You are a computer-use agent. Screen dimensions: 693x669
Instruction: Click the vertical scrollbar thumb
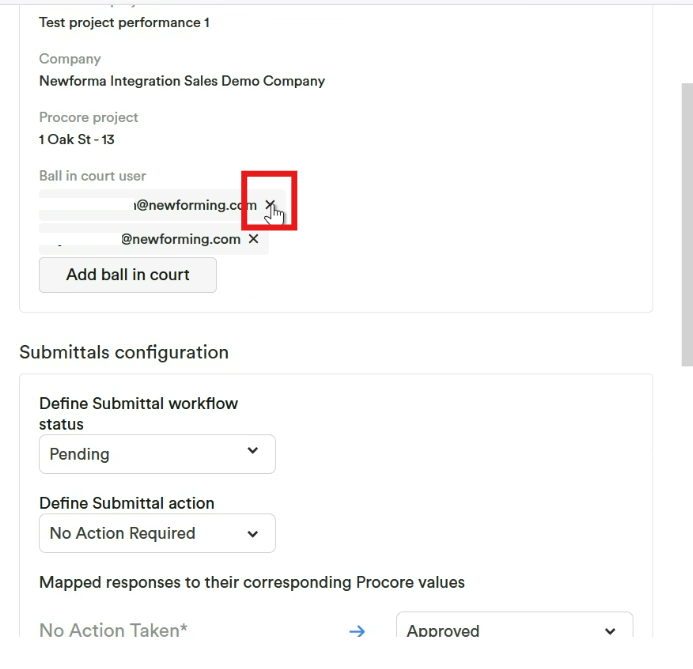click(687, 224)
